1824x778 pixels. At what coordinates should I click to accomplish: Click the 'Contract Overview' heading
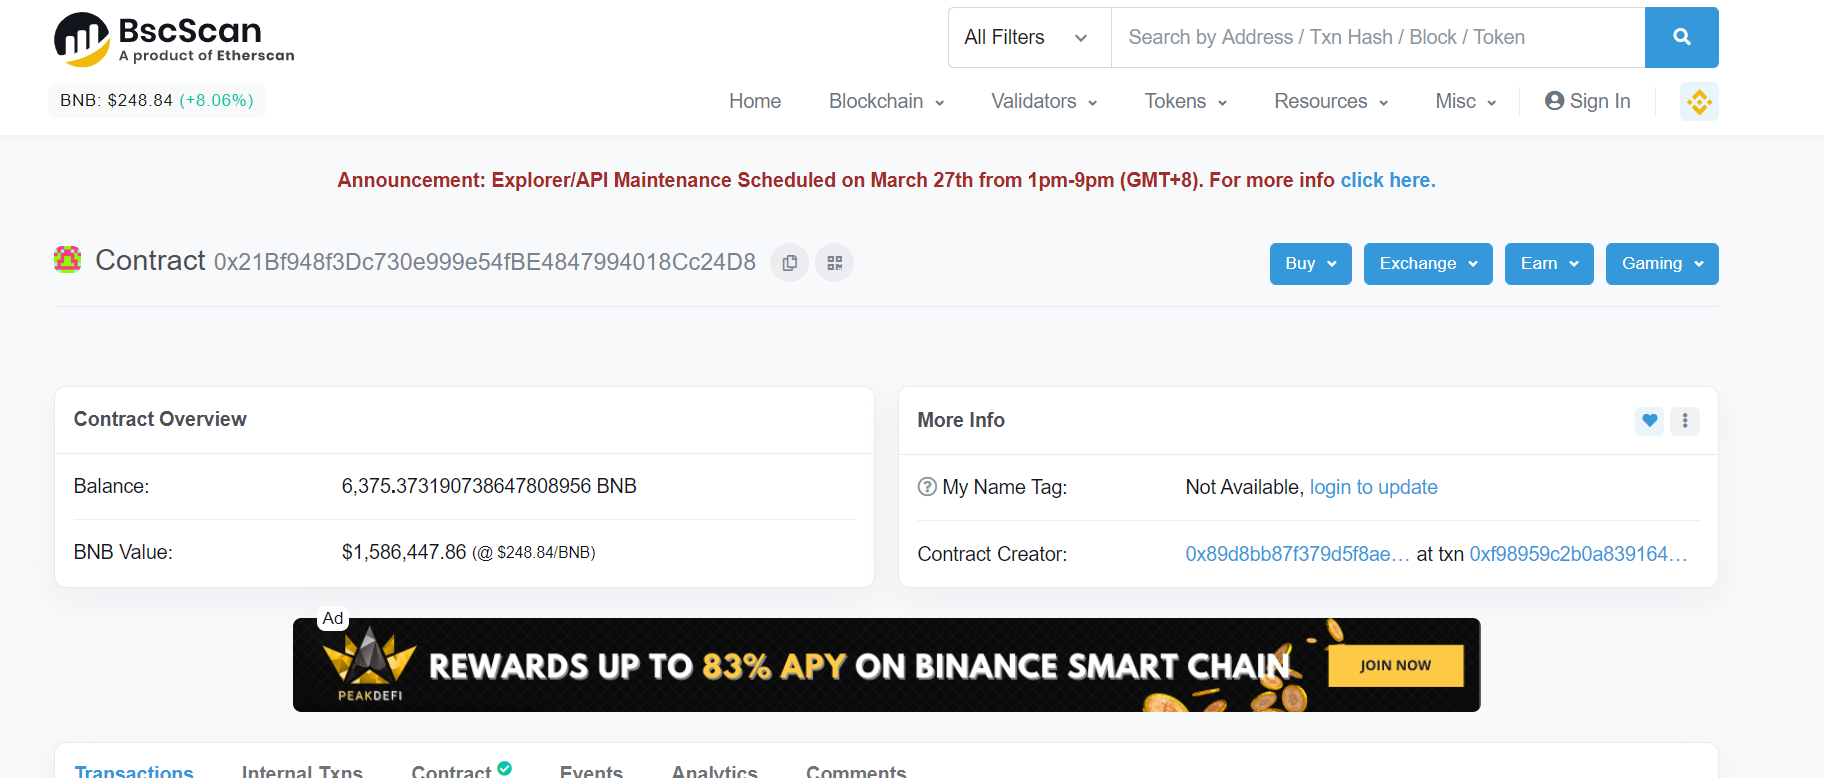pos(160,419)
